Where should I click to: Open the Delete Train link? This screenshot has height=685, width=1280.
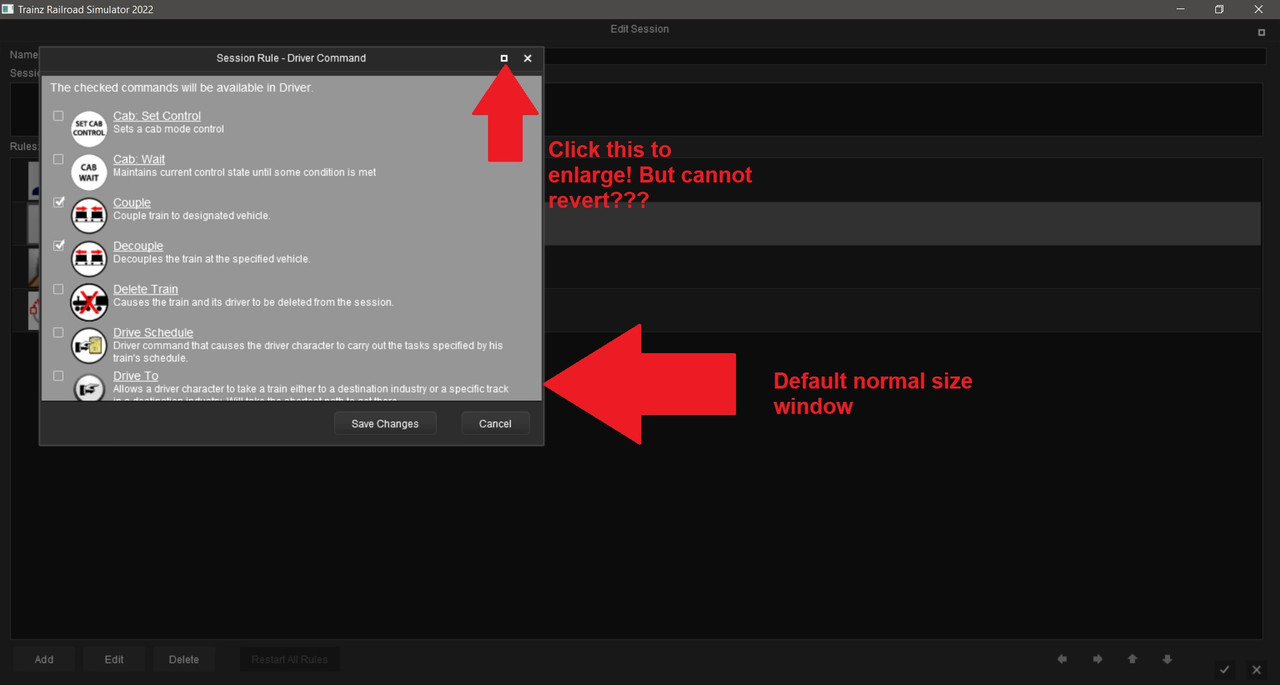145,289
